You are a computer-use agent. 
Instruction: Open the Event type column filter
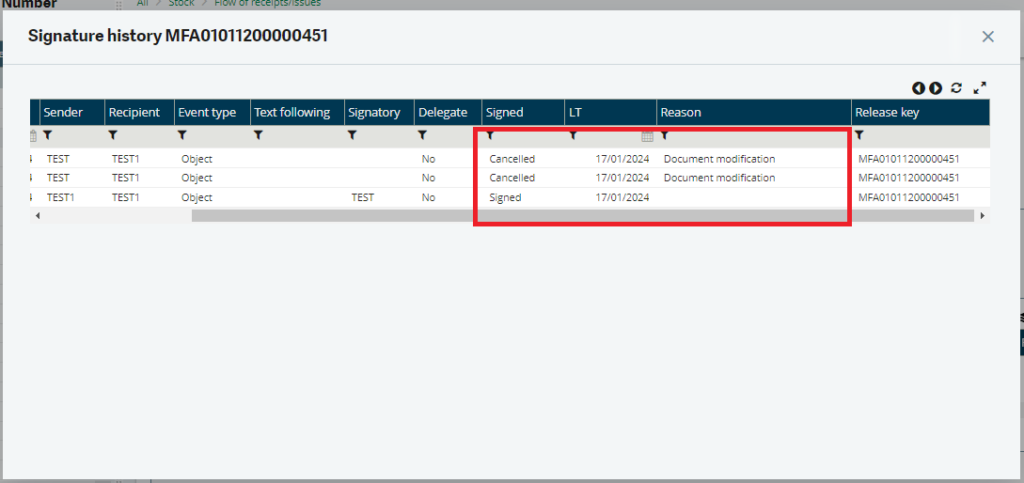183,135
